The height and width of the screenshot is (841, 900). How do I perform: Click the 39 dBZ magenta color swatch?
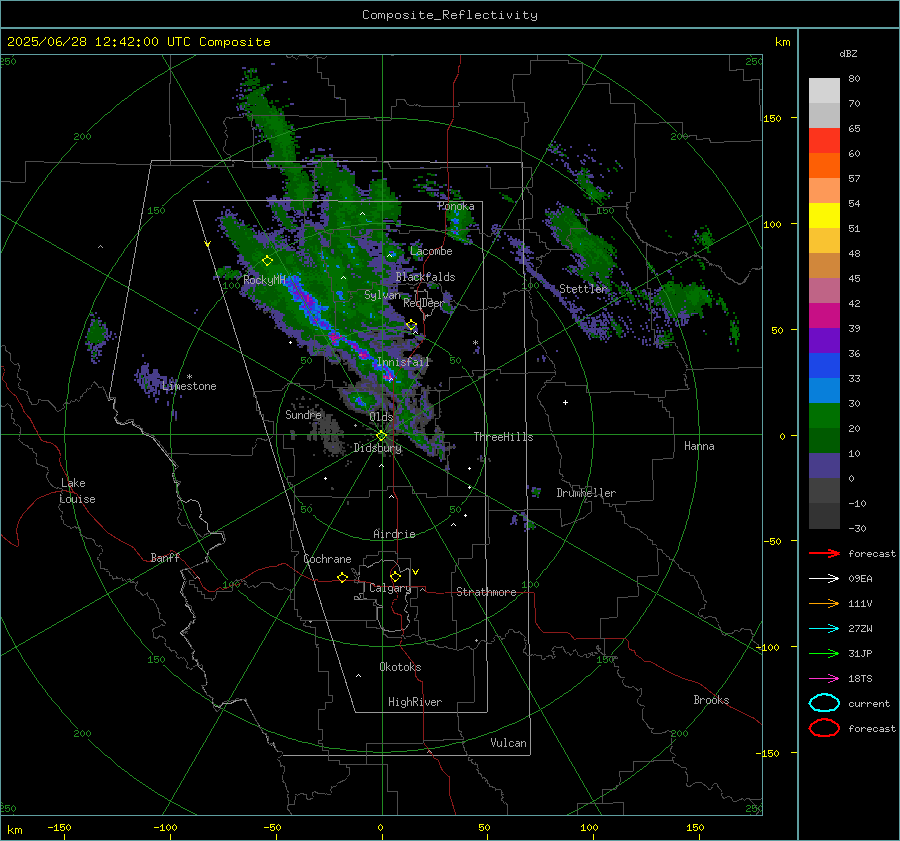[824, 315]
